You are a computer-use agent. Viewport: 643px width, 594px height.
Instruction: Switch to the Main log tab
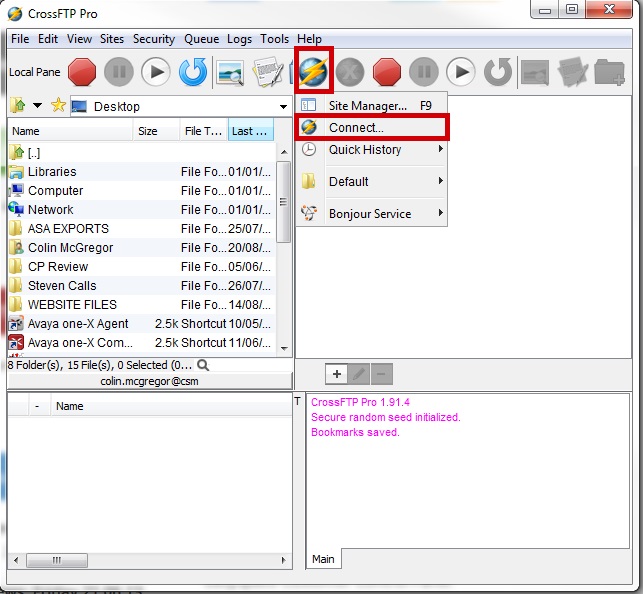[322, 559]
